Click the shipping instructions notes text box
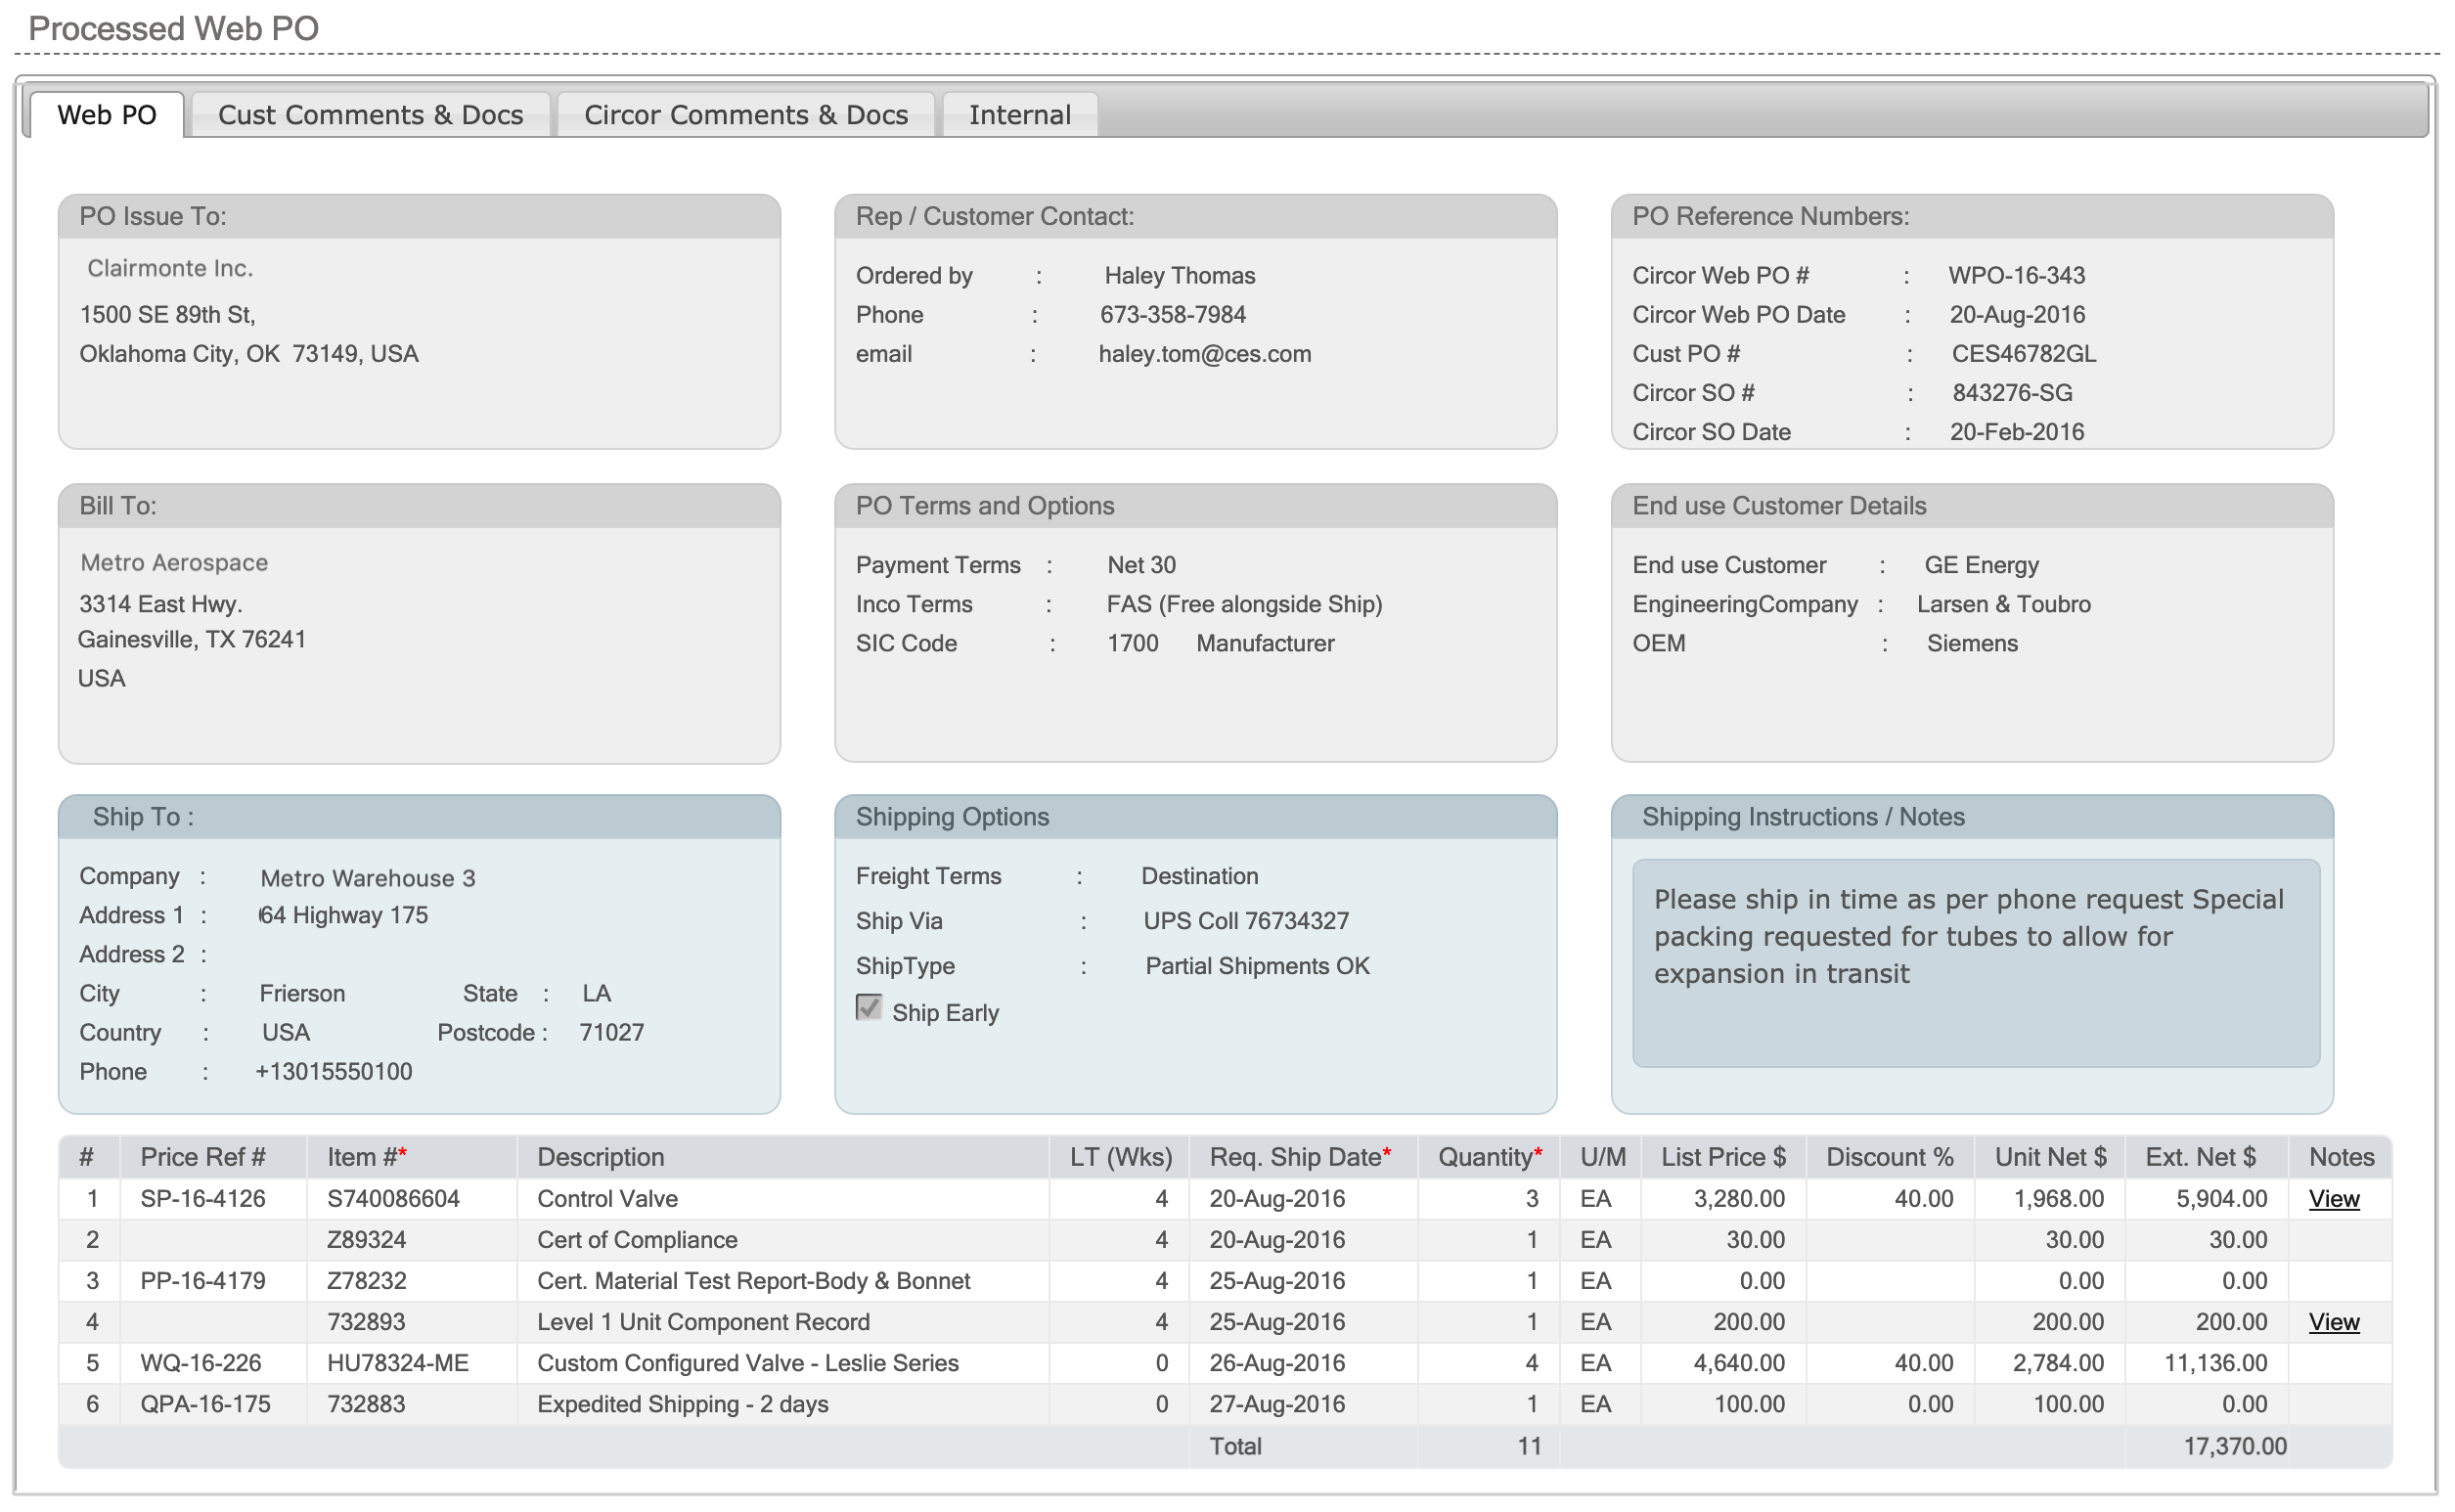Viewport: 2455px width, 1512px height. click(1976, 963)
